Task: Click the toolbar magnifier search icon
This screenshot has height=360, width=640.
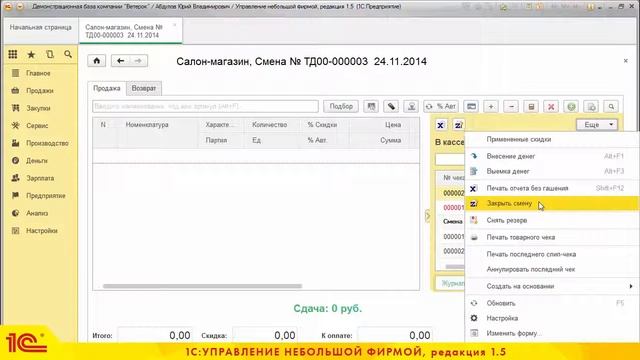Action: tap(611, 107)
